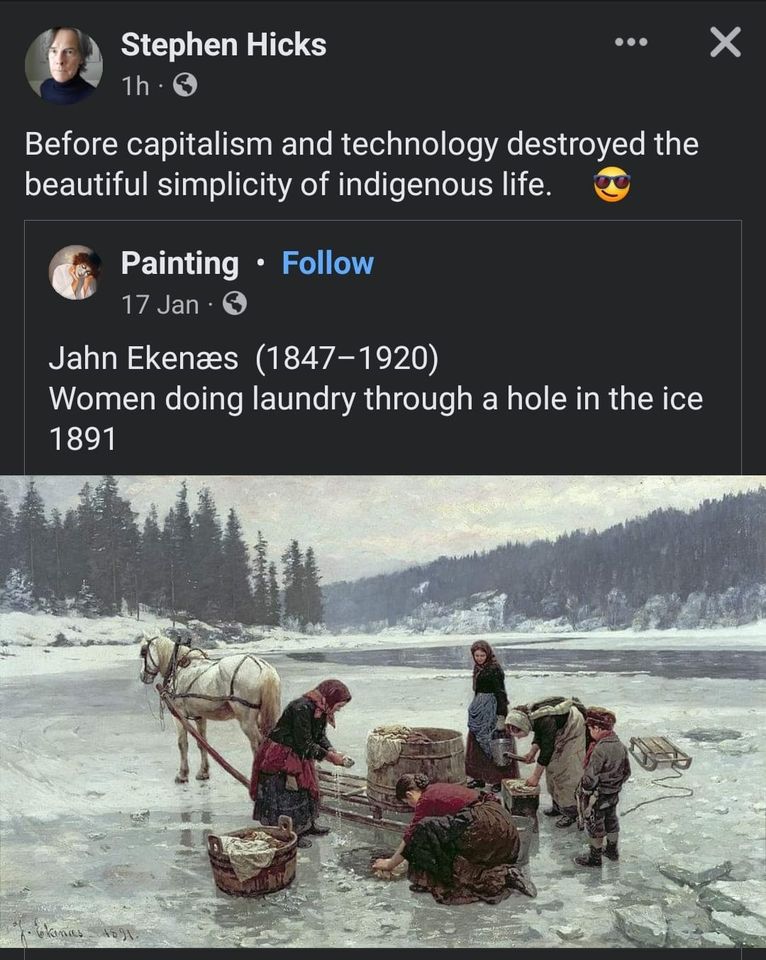Open the 1h post timestamp
This screenshot has height=960, width=766.
pos(135,86)
